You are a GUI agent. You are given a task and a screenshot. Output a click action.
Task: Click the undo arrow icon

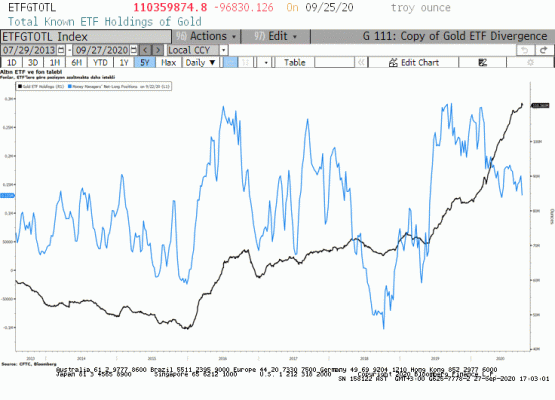tap(525, 50)
